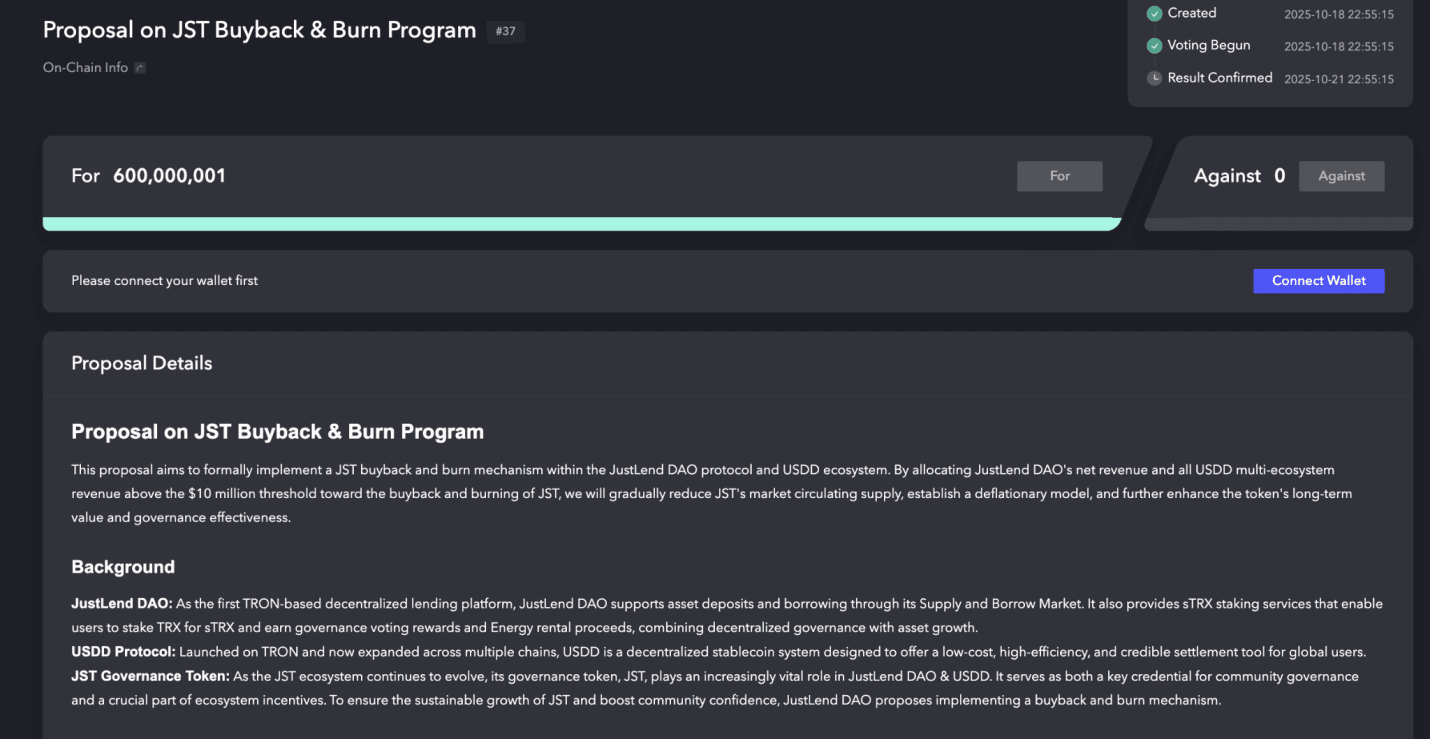Click the Result Confirmed timestamp
The width and height of the screenshot is (1430, 739).
pos(1339,79)
